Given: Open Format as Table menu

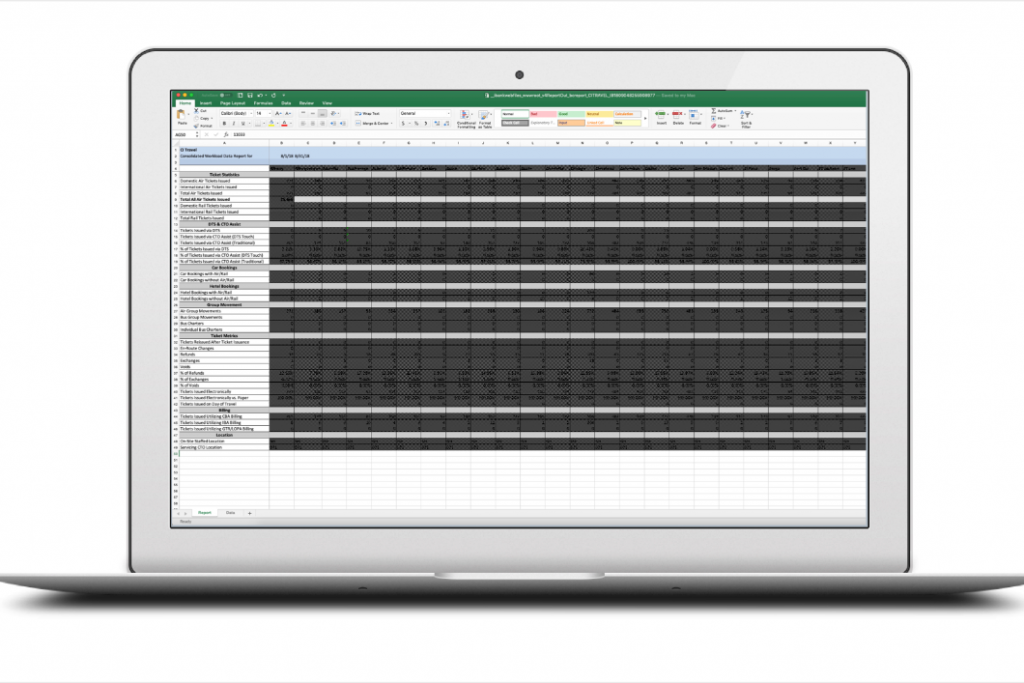Looking at the screenshot, I should click(x=485, y=119).
